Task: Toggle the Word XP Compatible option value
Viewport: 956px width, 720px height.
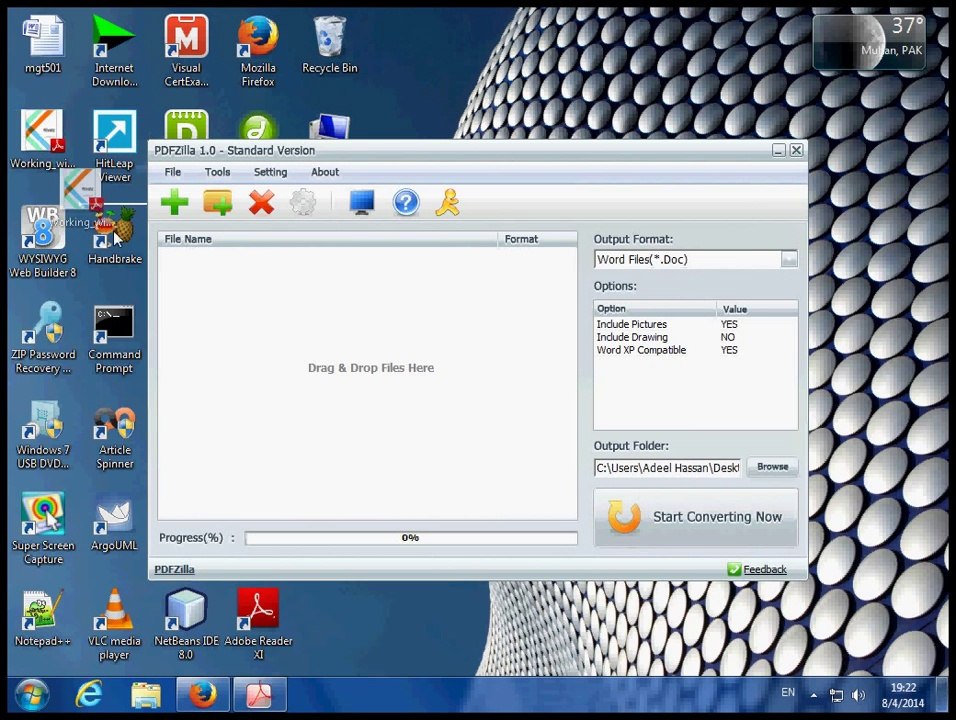Action: tap(729, 350)
